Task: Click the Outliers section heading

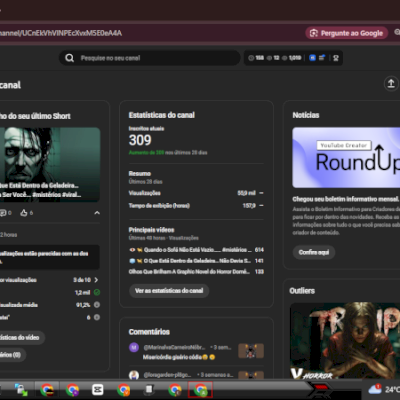Action: click(302, 291)
